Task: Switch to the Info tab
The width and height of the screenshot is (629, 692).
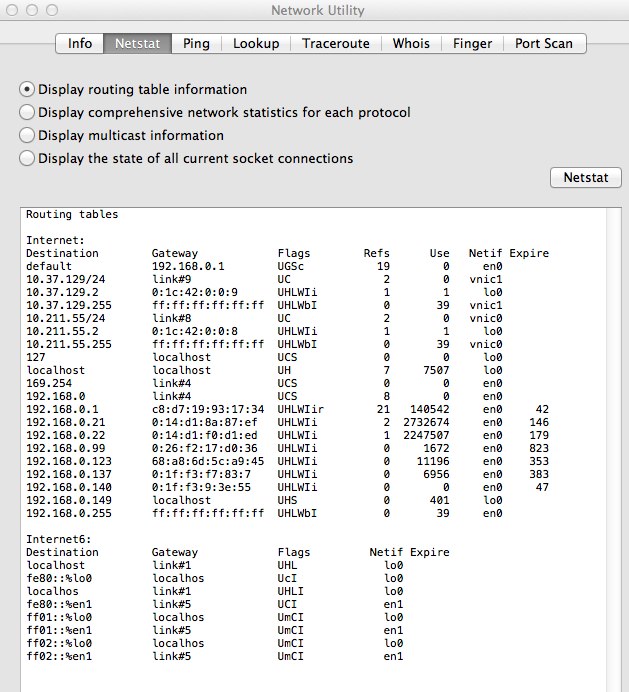Action: [79, 43]
